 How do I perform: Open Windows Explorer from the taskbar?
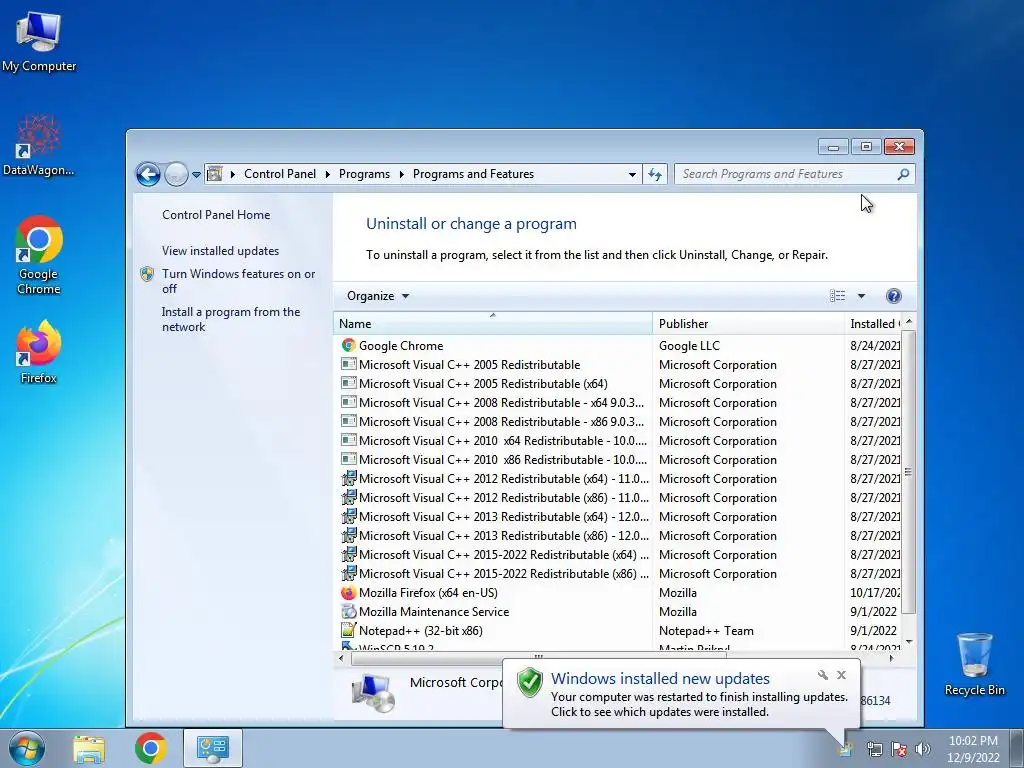click(89, 748)
